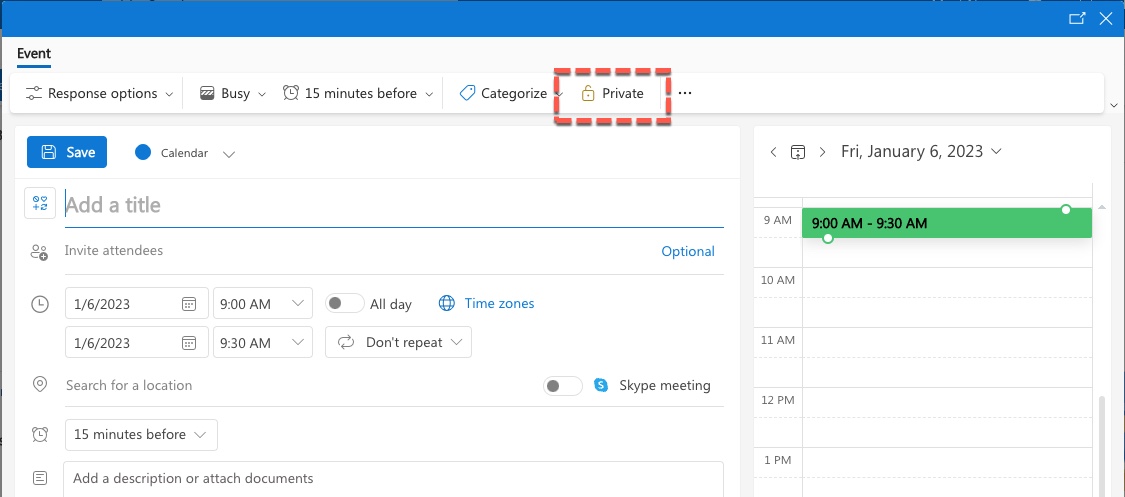The image size is (1125, 497).
Task: Select the 9:00 AM - 9:30 AM event block
Action: [x=947, y=223]
